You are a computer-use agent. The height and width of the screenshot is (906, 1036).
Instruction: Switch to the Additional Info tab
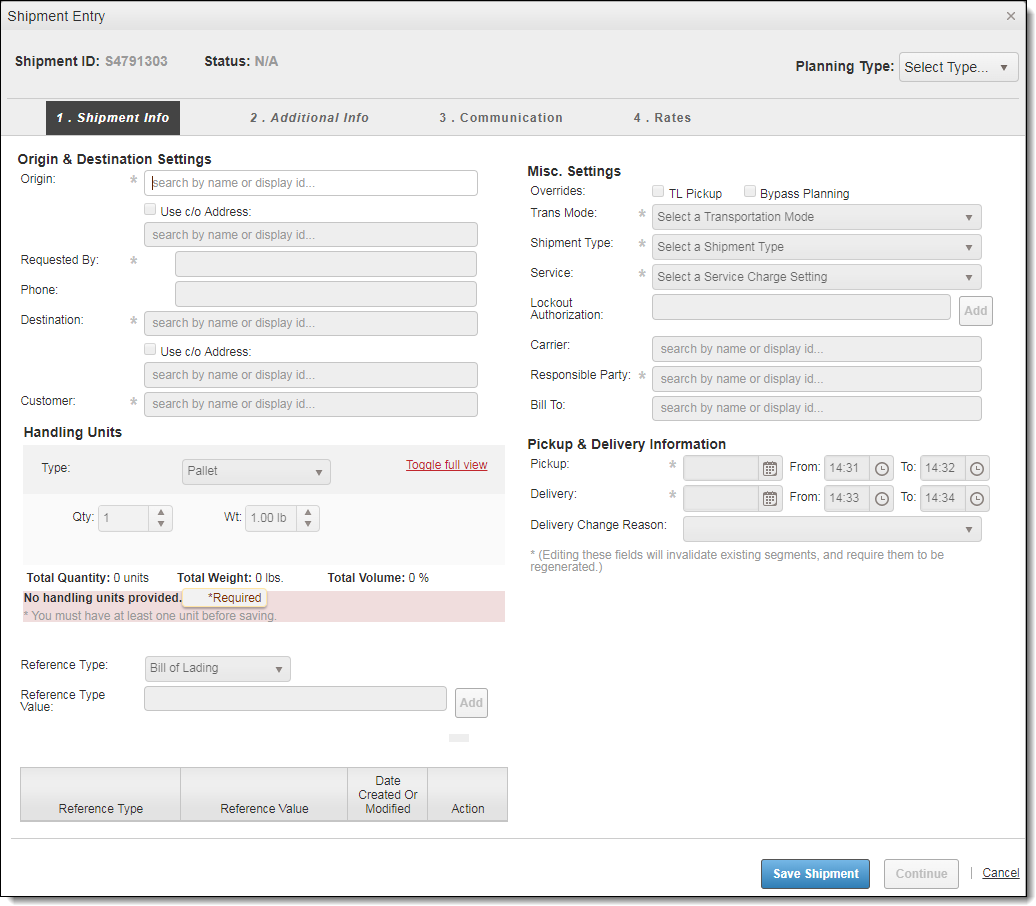[x=309, y=118]
